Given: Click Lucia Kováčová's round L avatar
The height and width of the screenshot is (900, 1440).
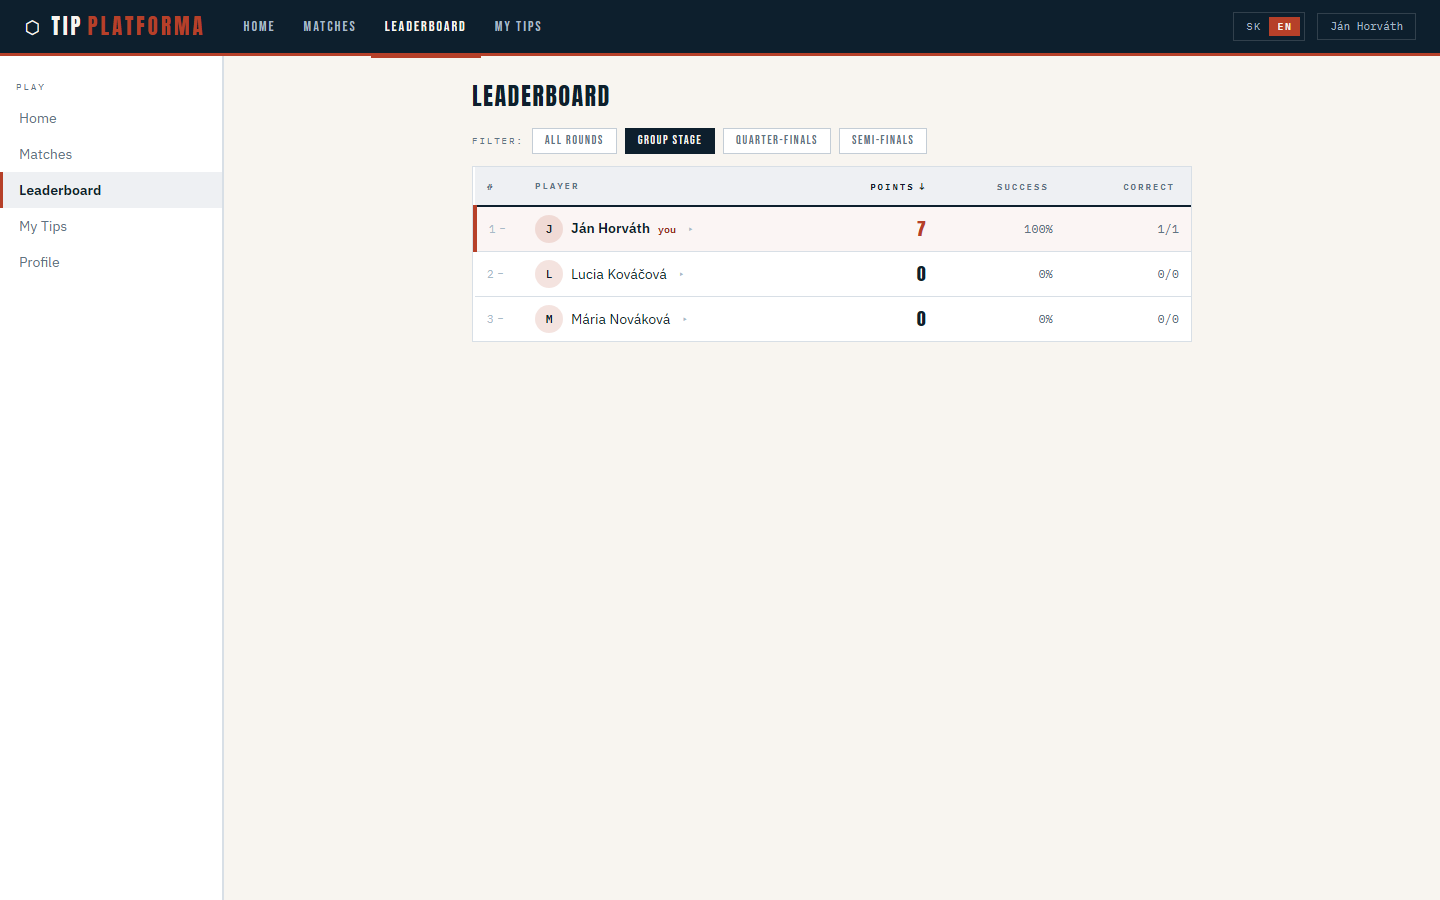Looking at the screenshot, I should (x=548, y=274).
